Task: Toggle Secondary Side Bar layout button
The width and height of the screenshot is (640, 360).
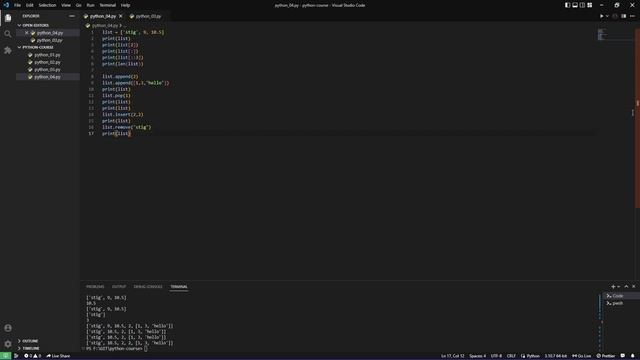Action: pyautogui.click(x=582, y=5)
